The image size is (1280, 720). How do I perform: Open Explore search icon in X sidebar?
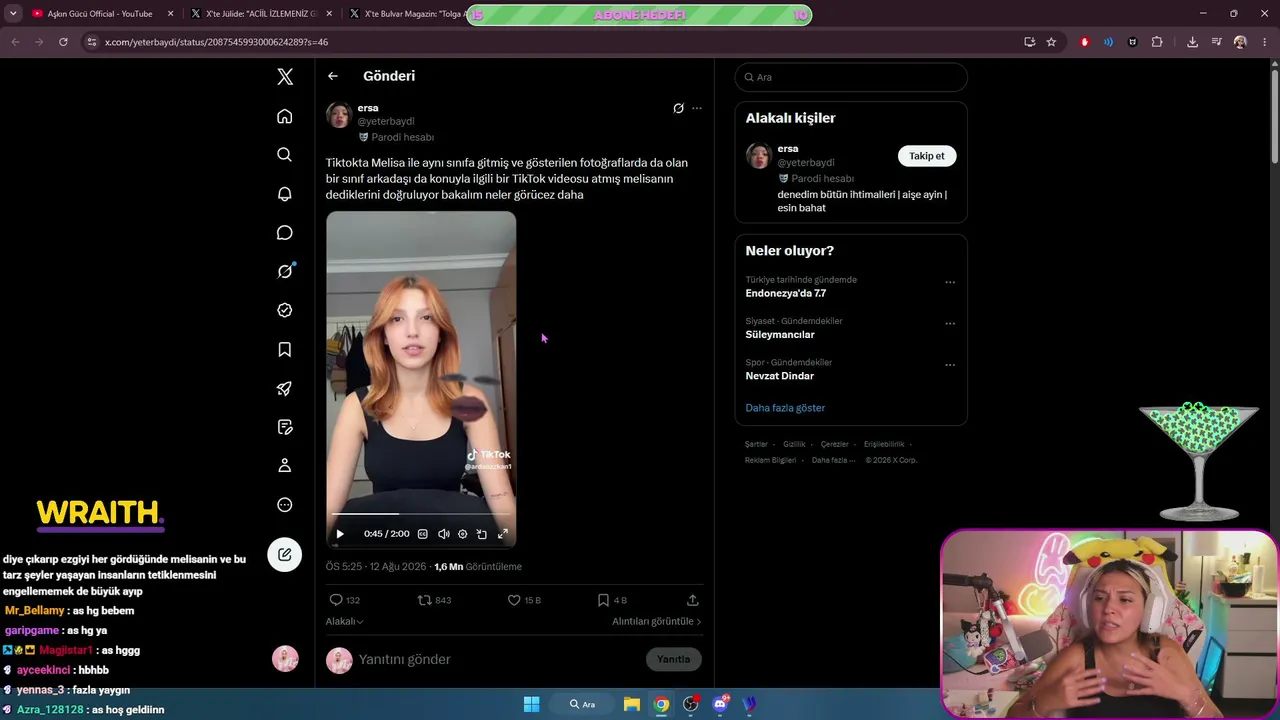point(285,155)
